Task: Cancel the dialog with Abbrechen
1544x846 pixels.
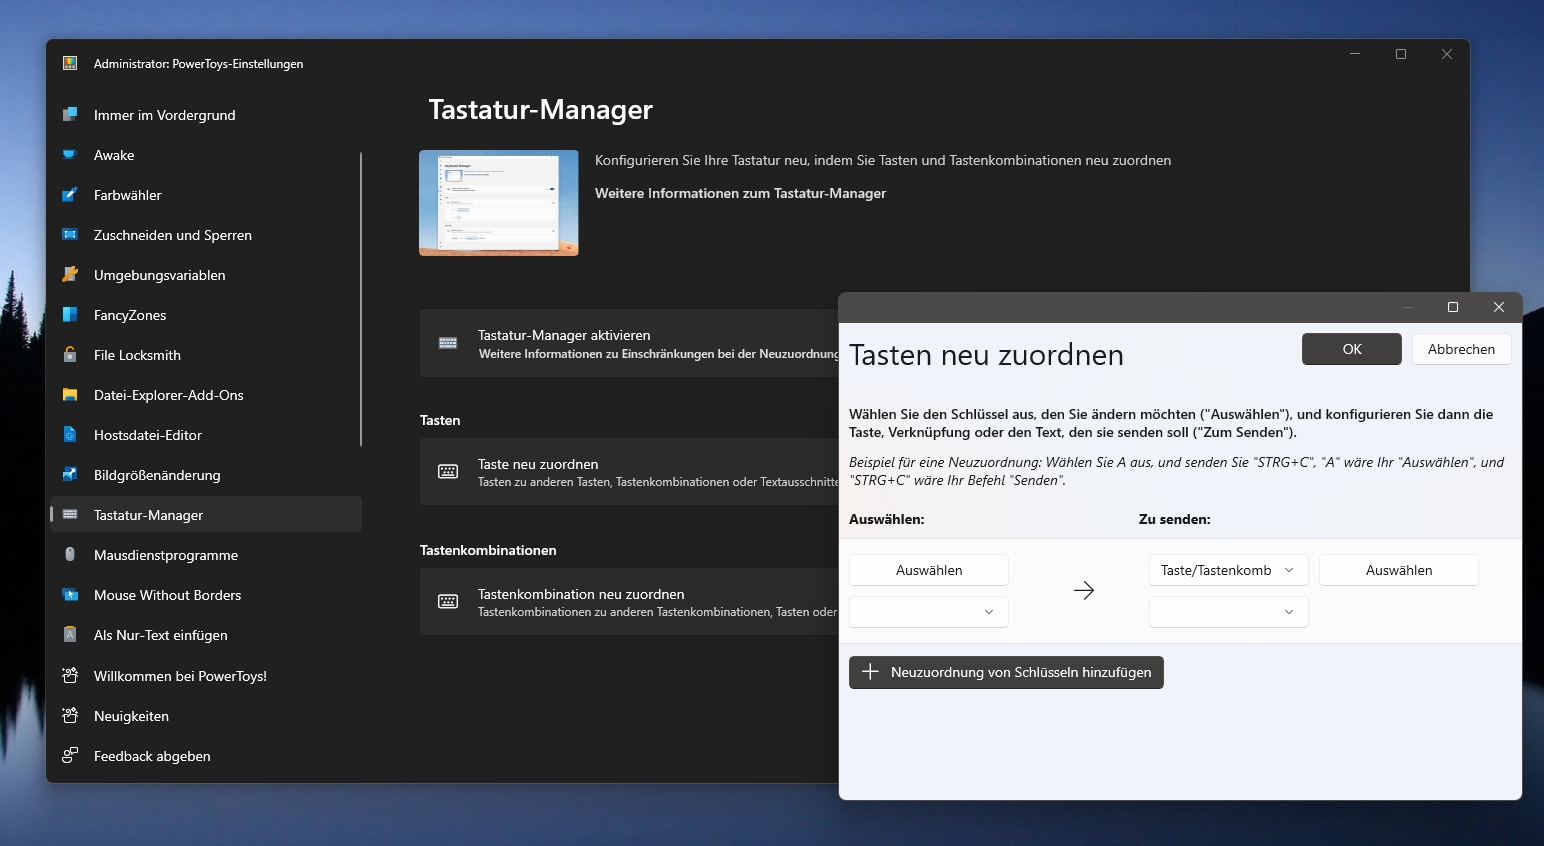Action: [x=1461, y=349]
